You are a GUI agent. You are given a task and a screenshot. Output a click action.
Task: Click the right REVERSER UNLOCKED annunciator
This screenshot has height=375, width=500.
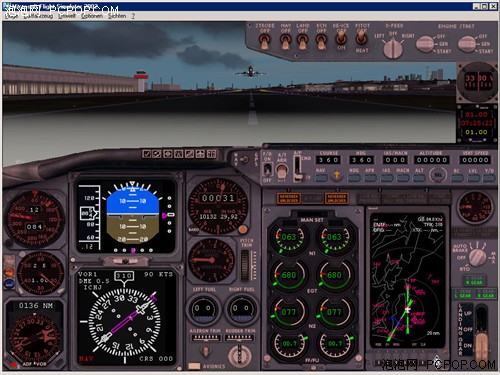pos(337,198)
